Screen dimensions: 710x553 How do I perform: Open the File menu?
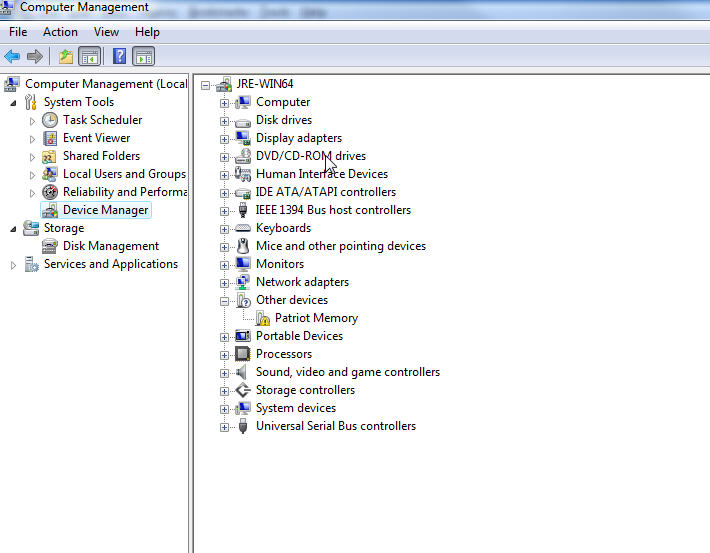(18, 32)
